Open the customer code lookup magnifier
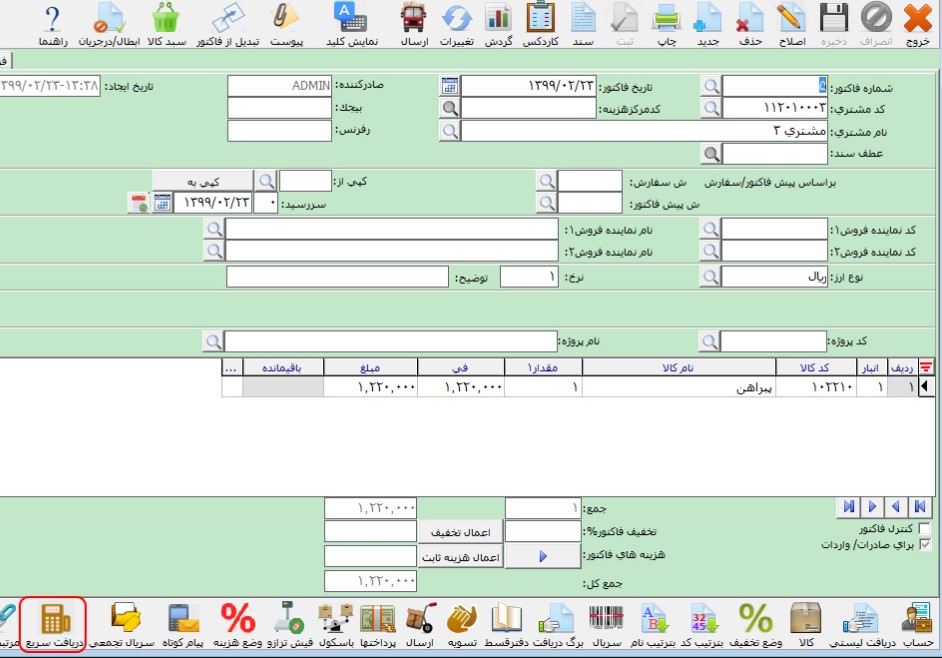Image resolution: width=942 pixels, height=658 pixels. click(710, 108)
